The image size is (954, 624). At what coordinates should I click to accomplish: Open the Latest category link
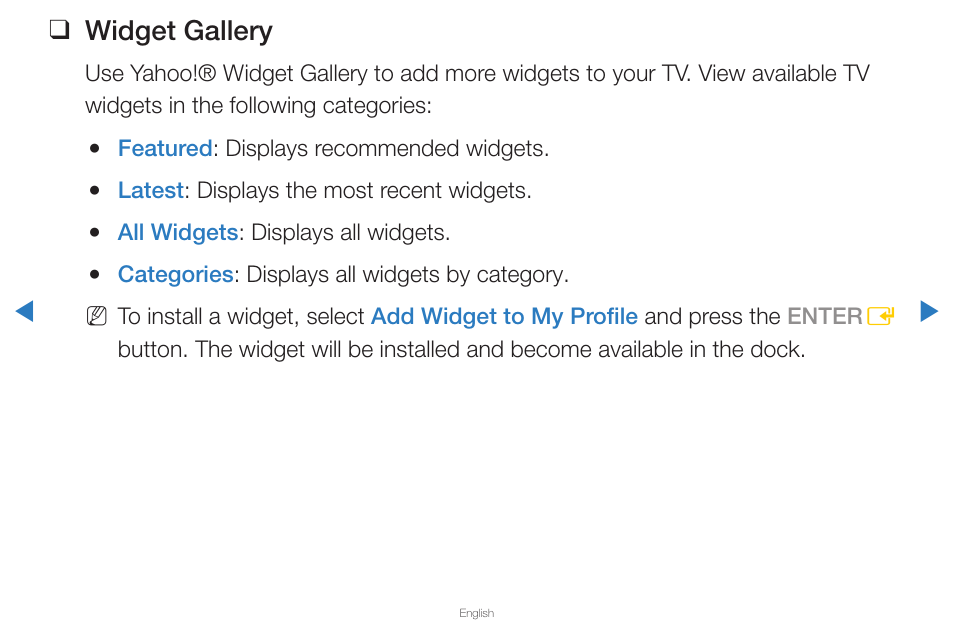151,190
